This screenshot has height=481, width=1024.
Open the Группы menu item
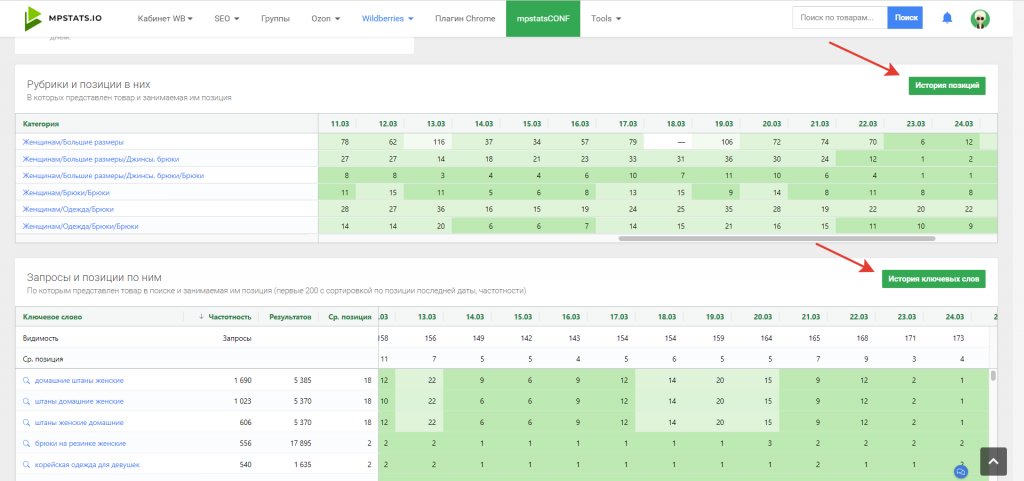[x=276, y=18]
